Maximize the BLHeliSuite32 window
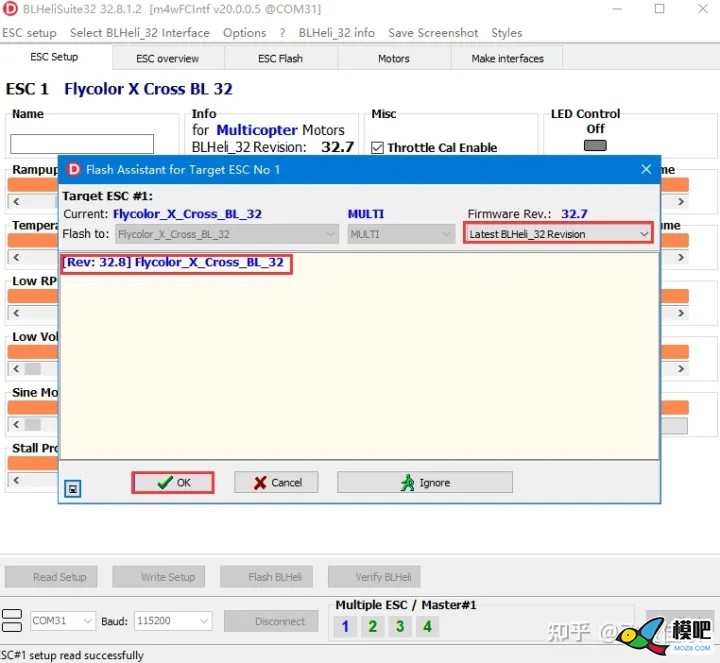 click(x=659, y=8)
